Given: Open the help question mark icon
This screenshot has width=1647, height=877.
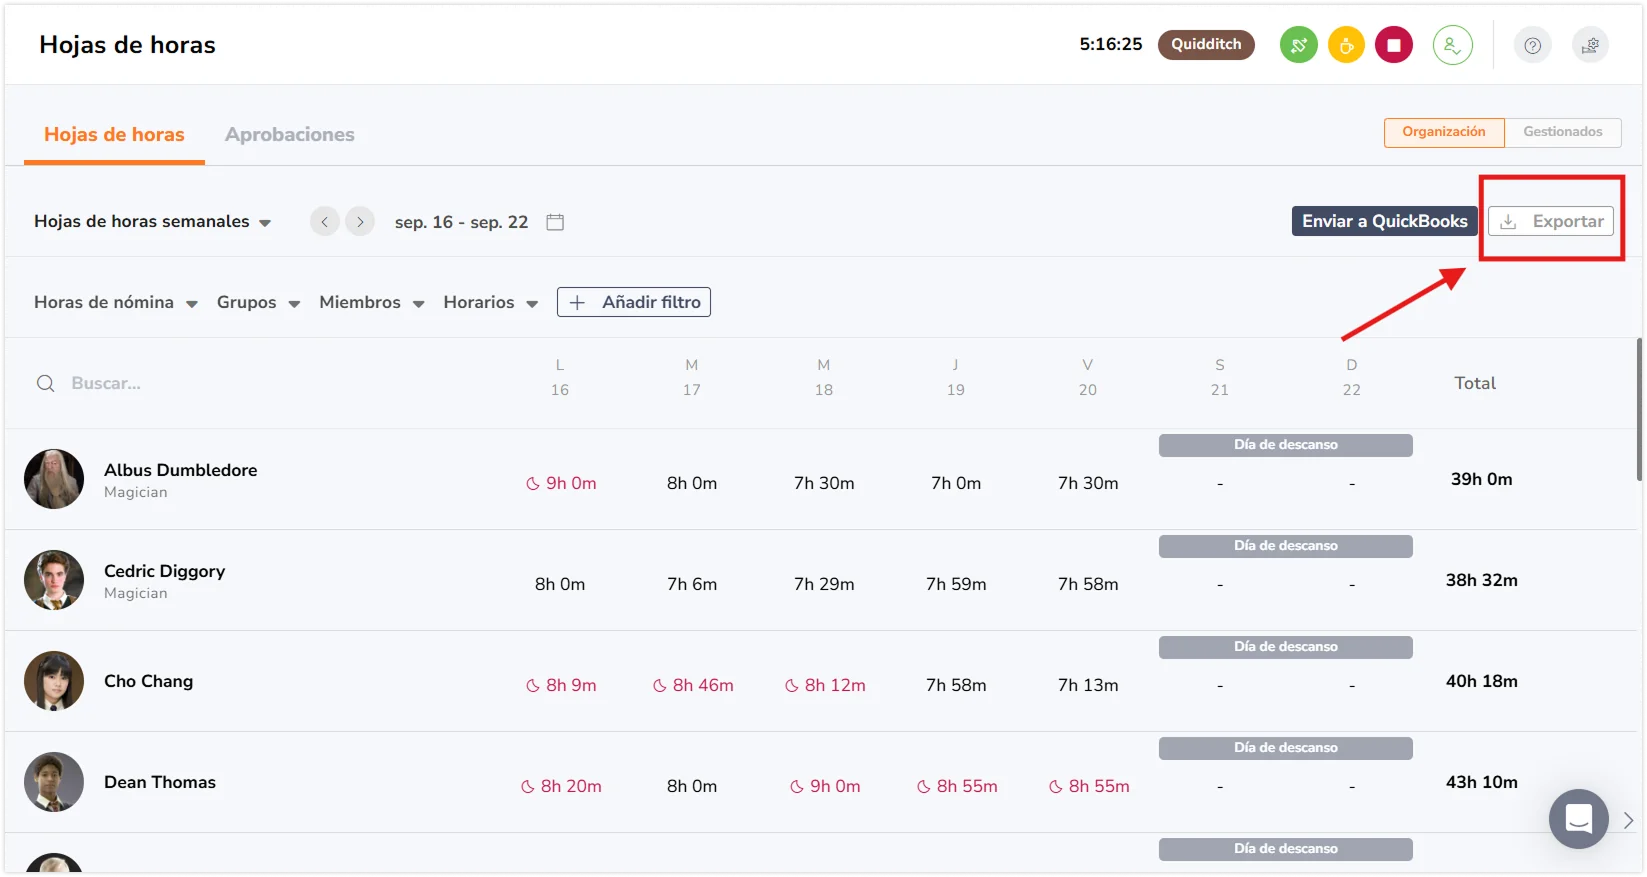Looking at the screenshot, I should coord(1532,45).
